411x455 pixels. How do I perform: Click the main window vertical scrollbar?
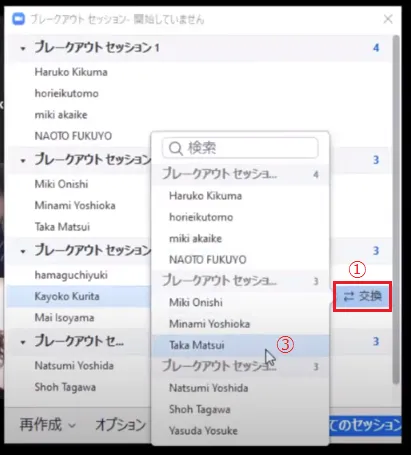(x=396, y=210)
